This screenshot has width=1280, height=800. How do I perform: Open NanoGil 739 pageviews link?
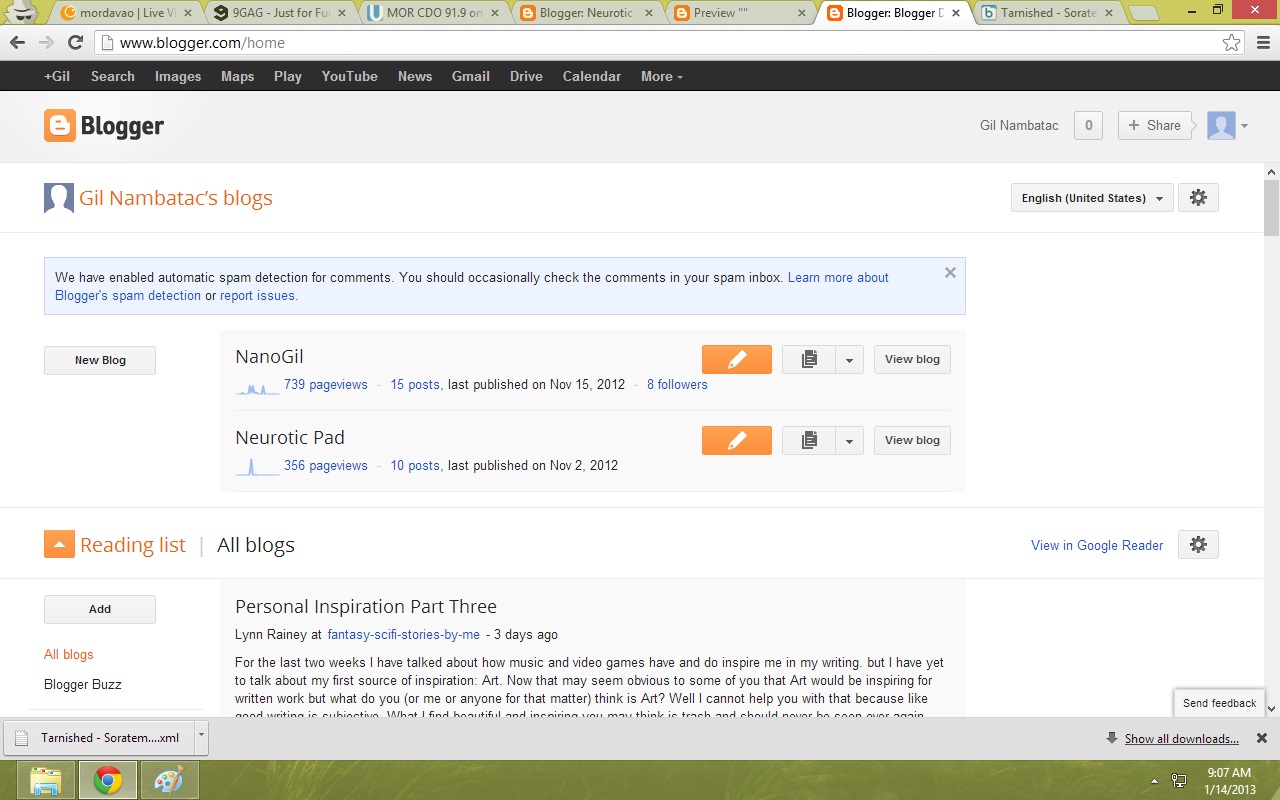[x=325, y=385]
